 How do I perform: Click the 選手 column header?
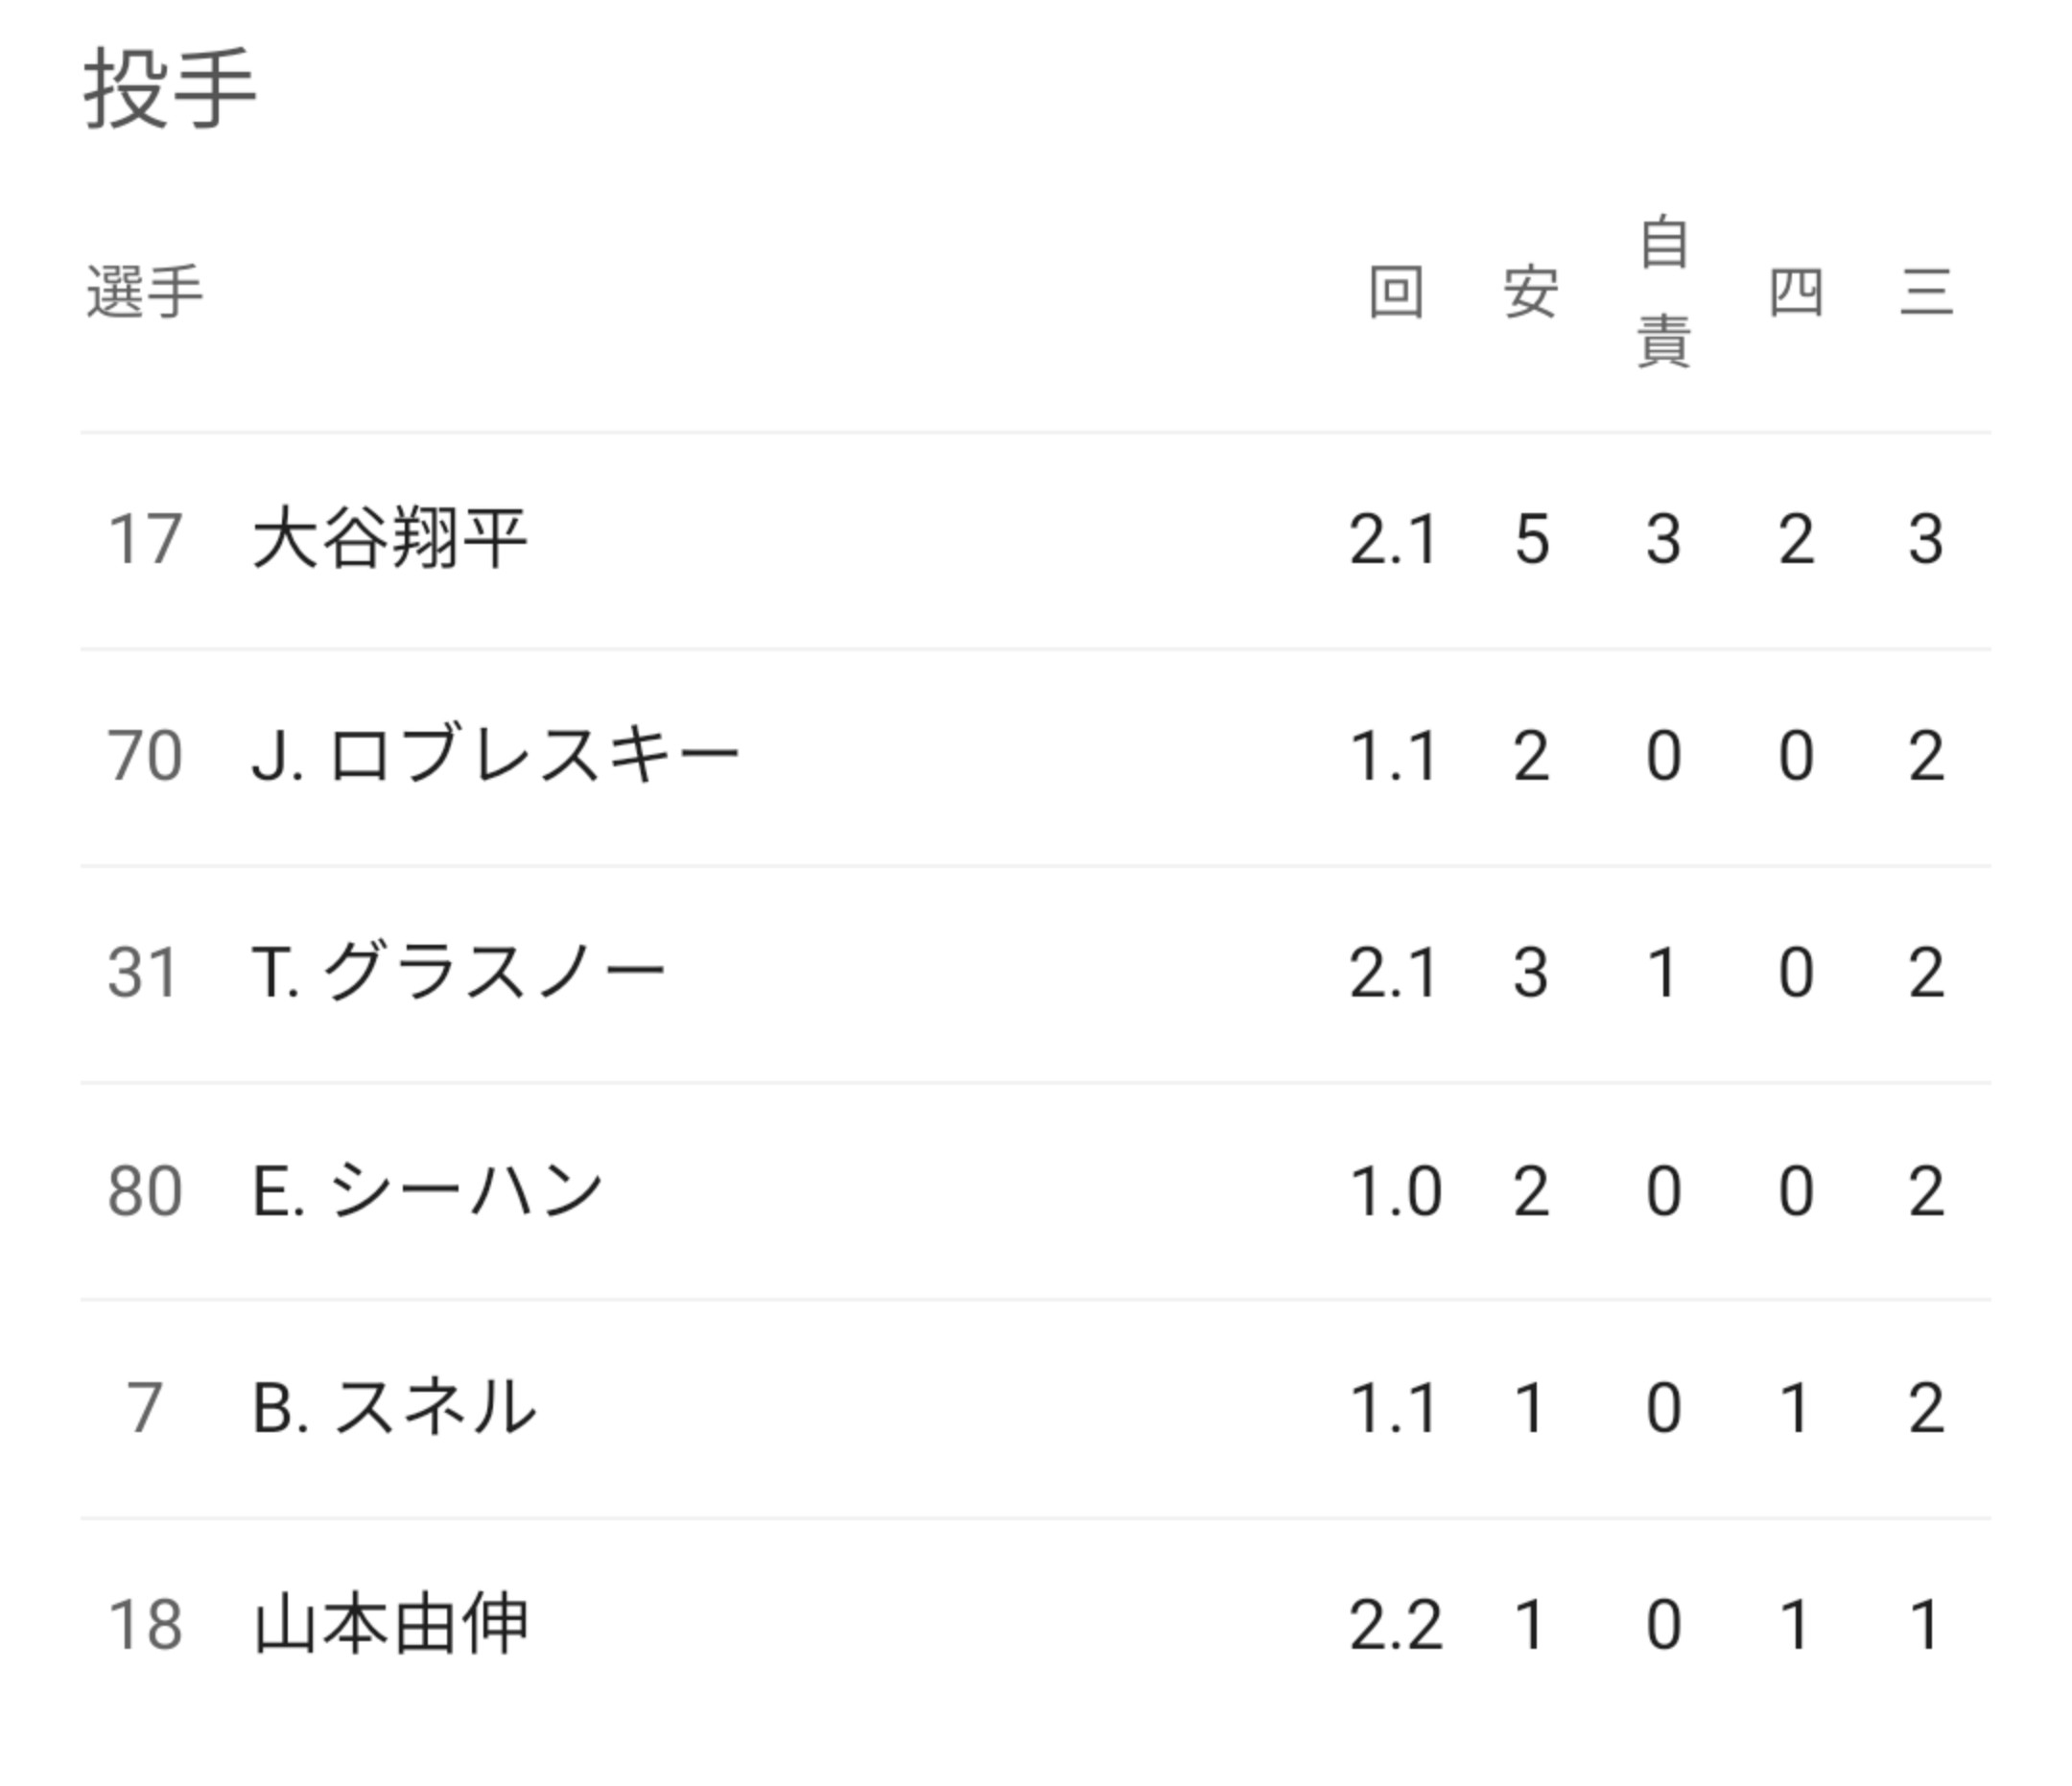[145, 292]
